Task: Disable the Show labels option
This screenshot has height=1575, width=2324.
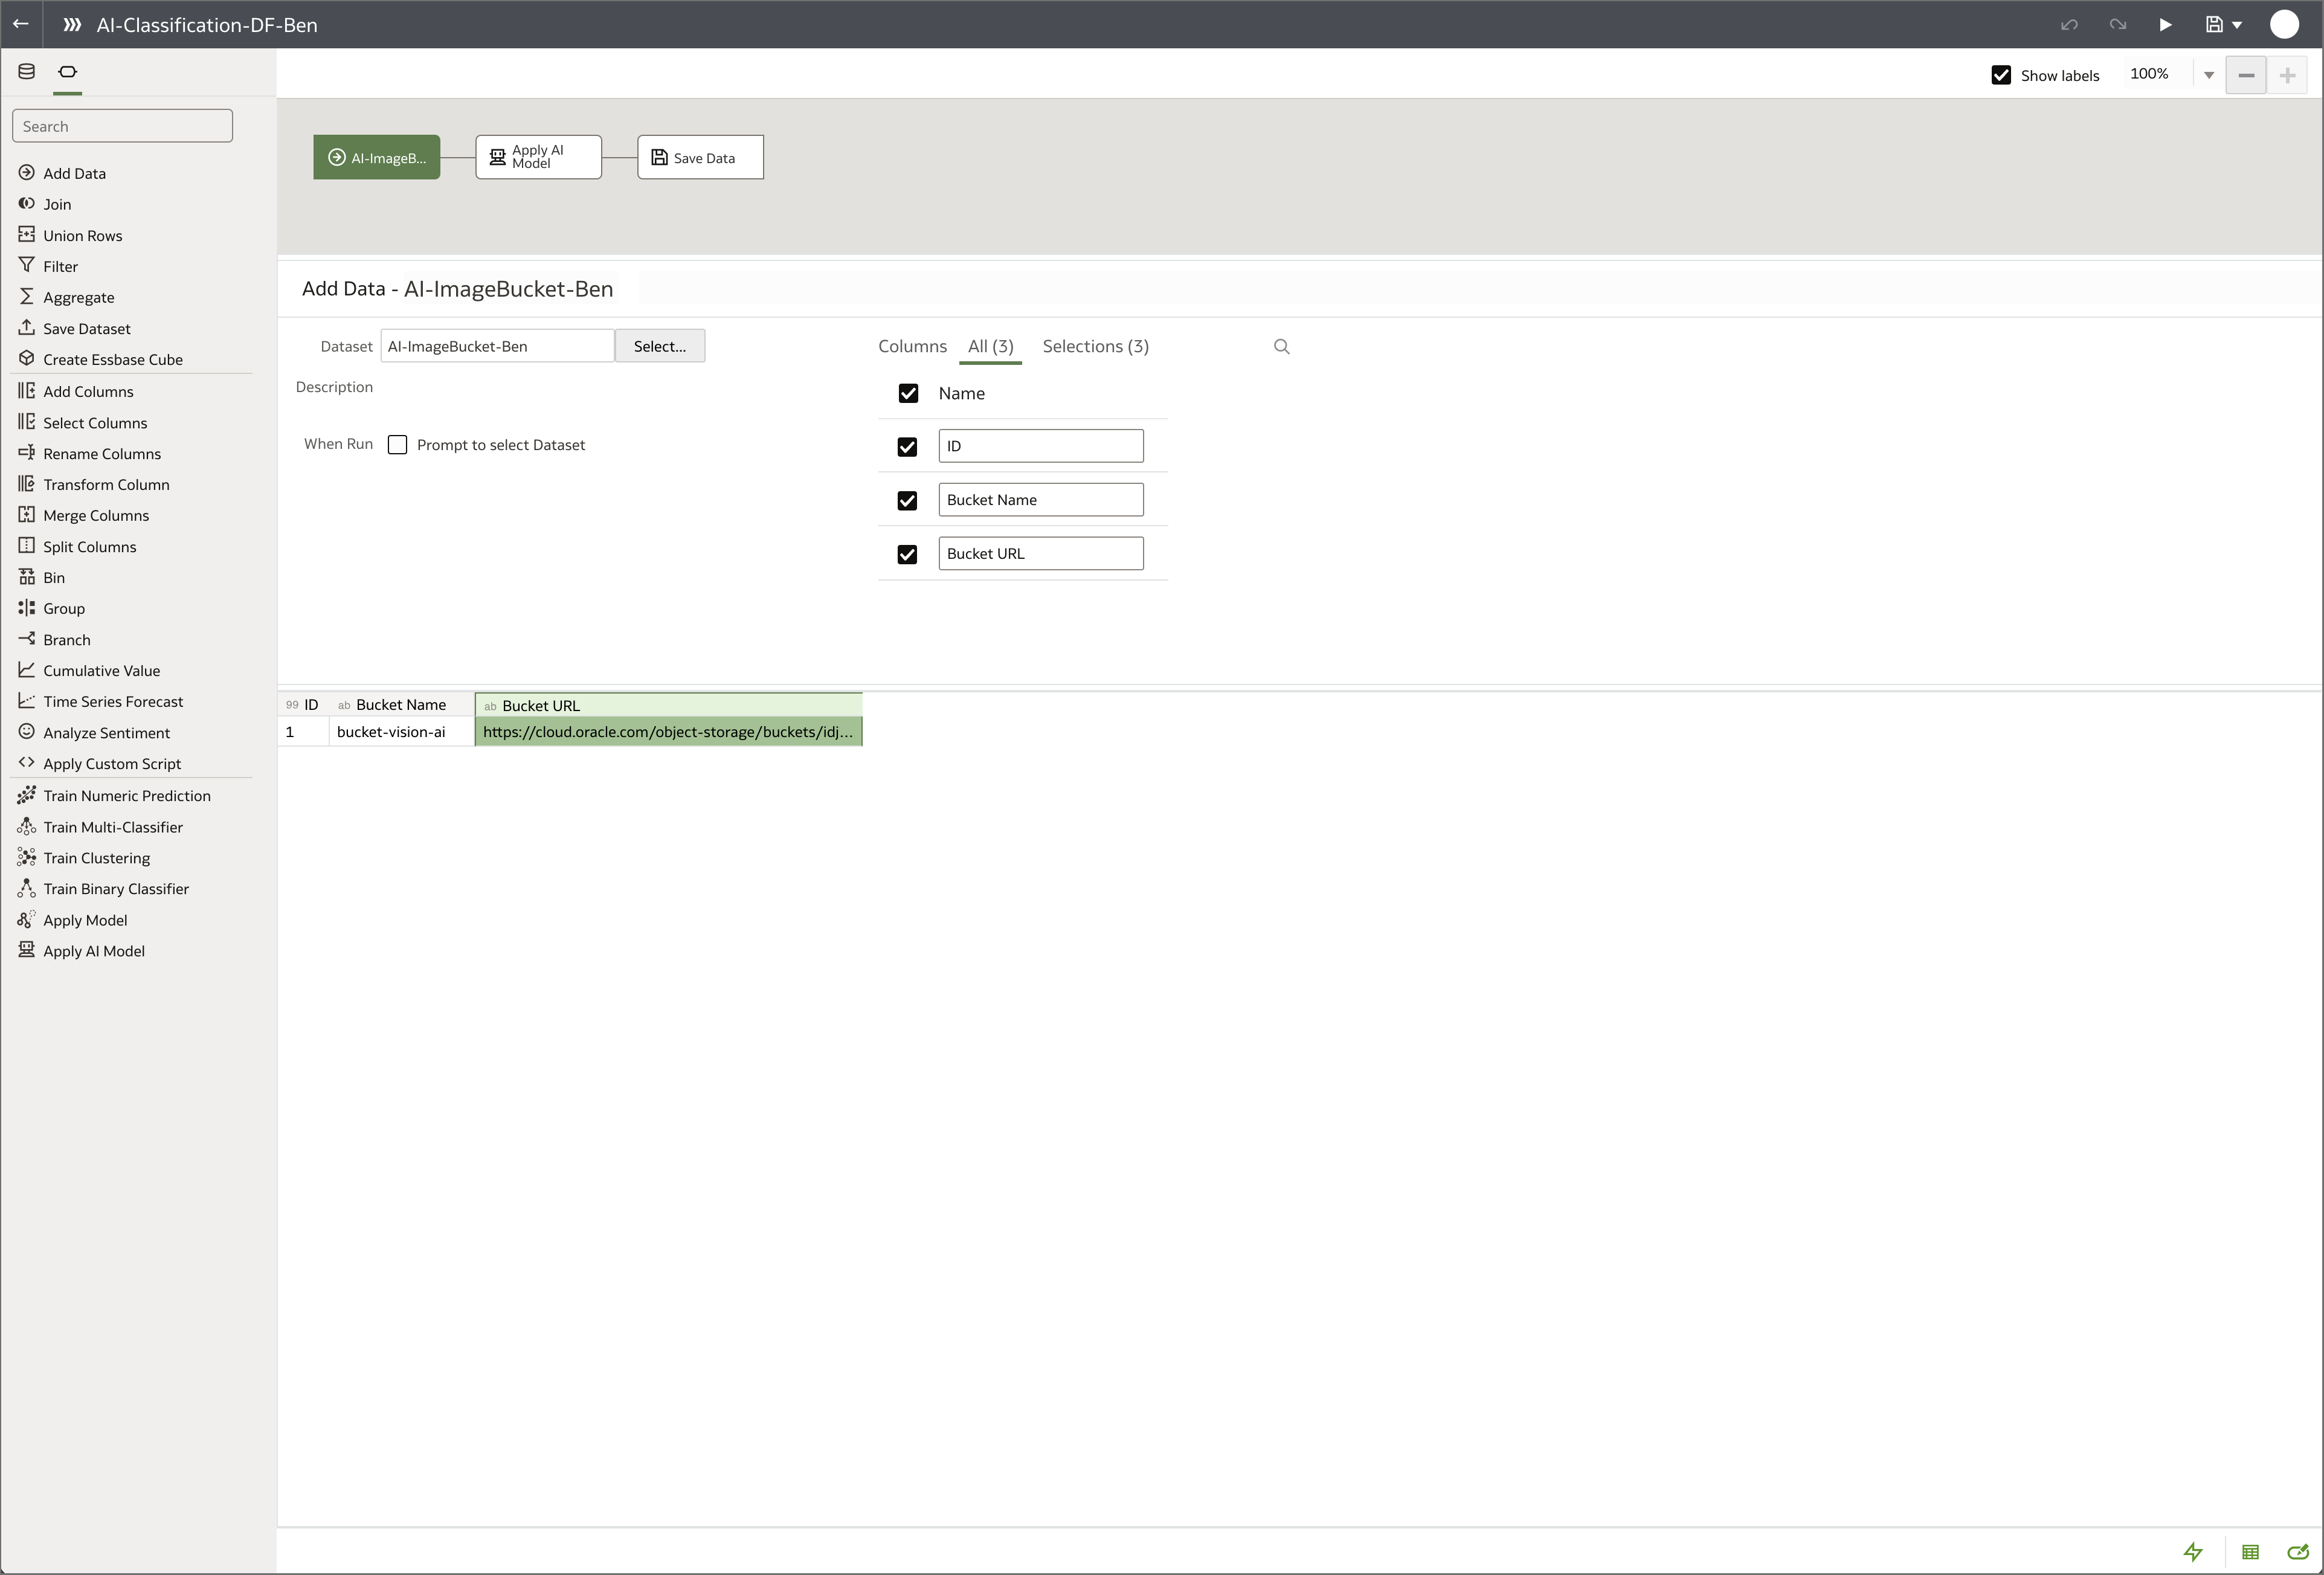Action: [x=2001, y=74]
